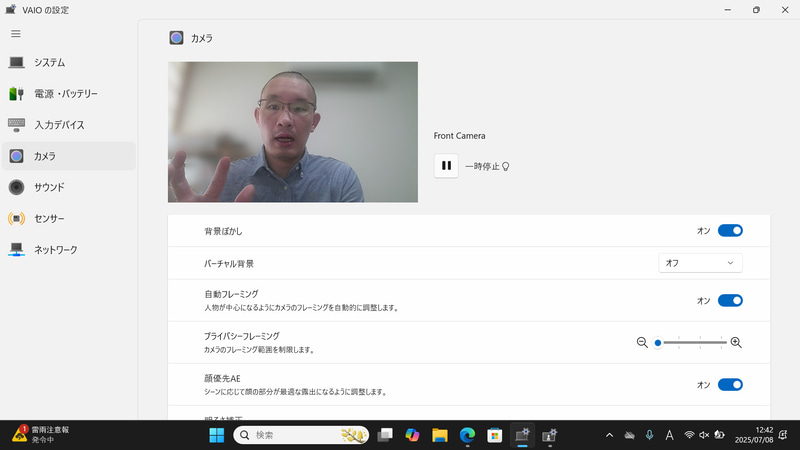Open the hamburger navigation menu
The height and width of the screenshot is (450, 800).
16,34
